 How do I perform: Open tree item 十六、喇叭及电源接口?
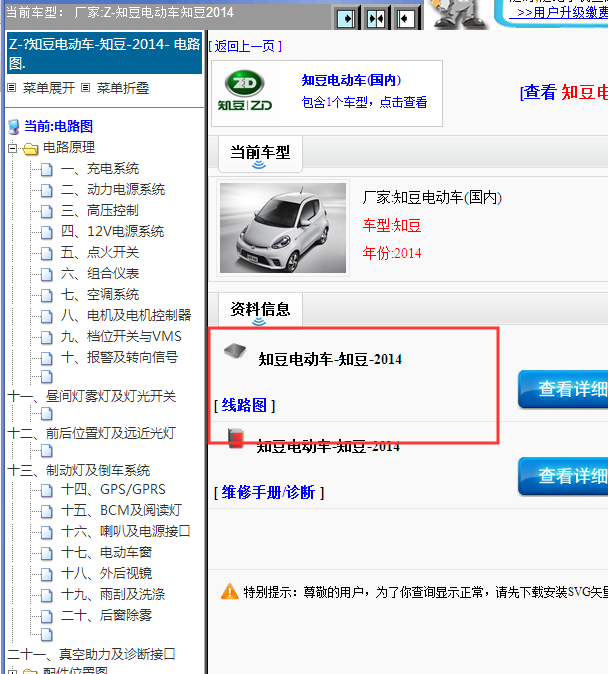(126, 532)
